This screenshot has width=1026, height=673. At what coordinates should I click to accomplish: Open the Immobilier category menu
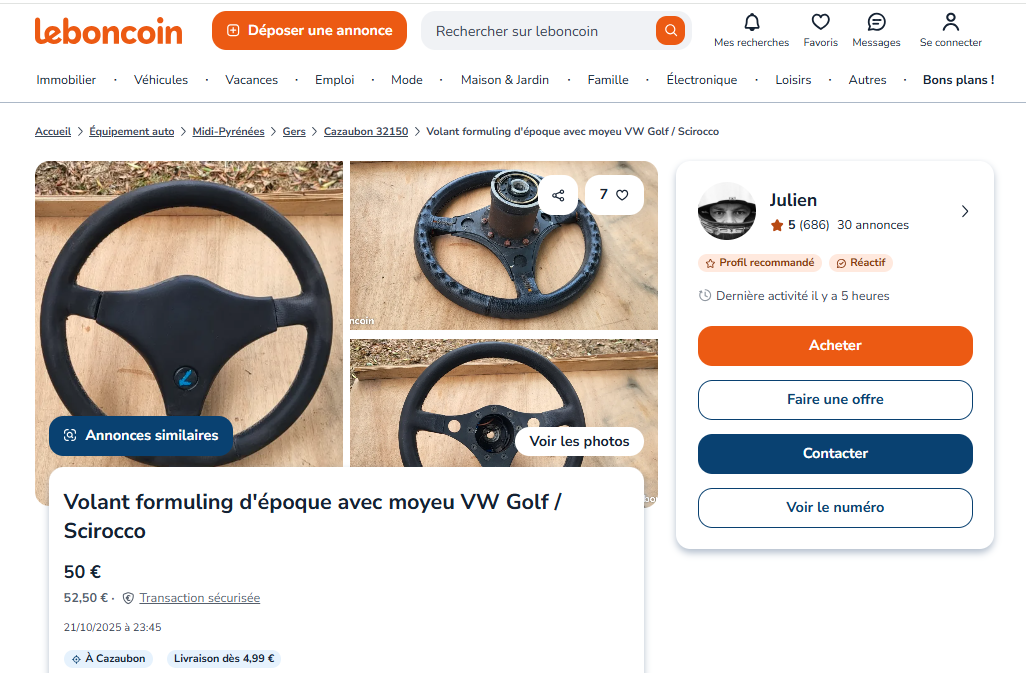pyautogui.click(x=66, y=80)
